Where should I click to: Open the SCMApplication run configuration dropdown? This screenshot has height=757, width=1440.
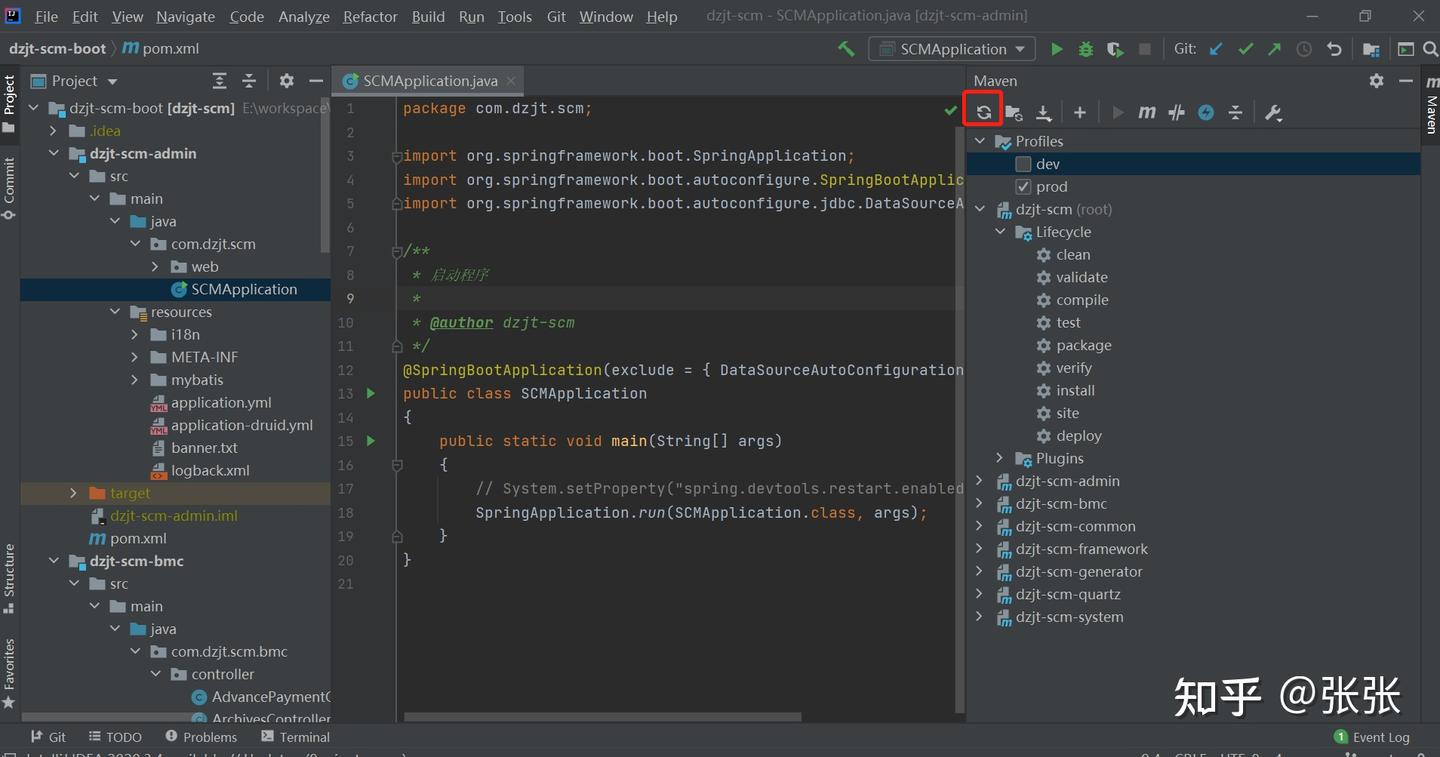click(952, 49)
